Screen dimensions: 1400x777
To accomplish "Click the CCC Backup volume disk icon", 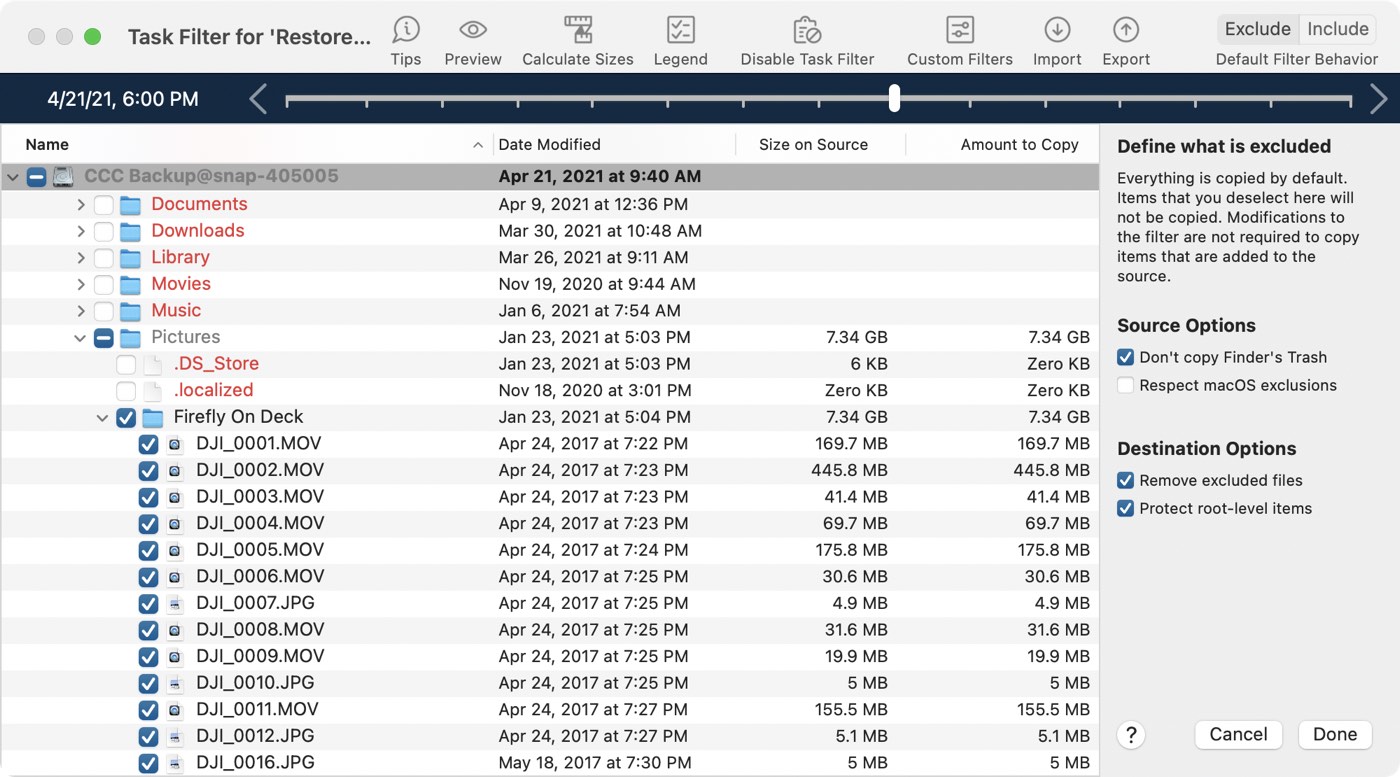I will (x=64, y=177).
